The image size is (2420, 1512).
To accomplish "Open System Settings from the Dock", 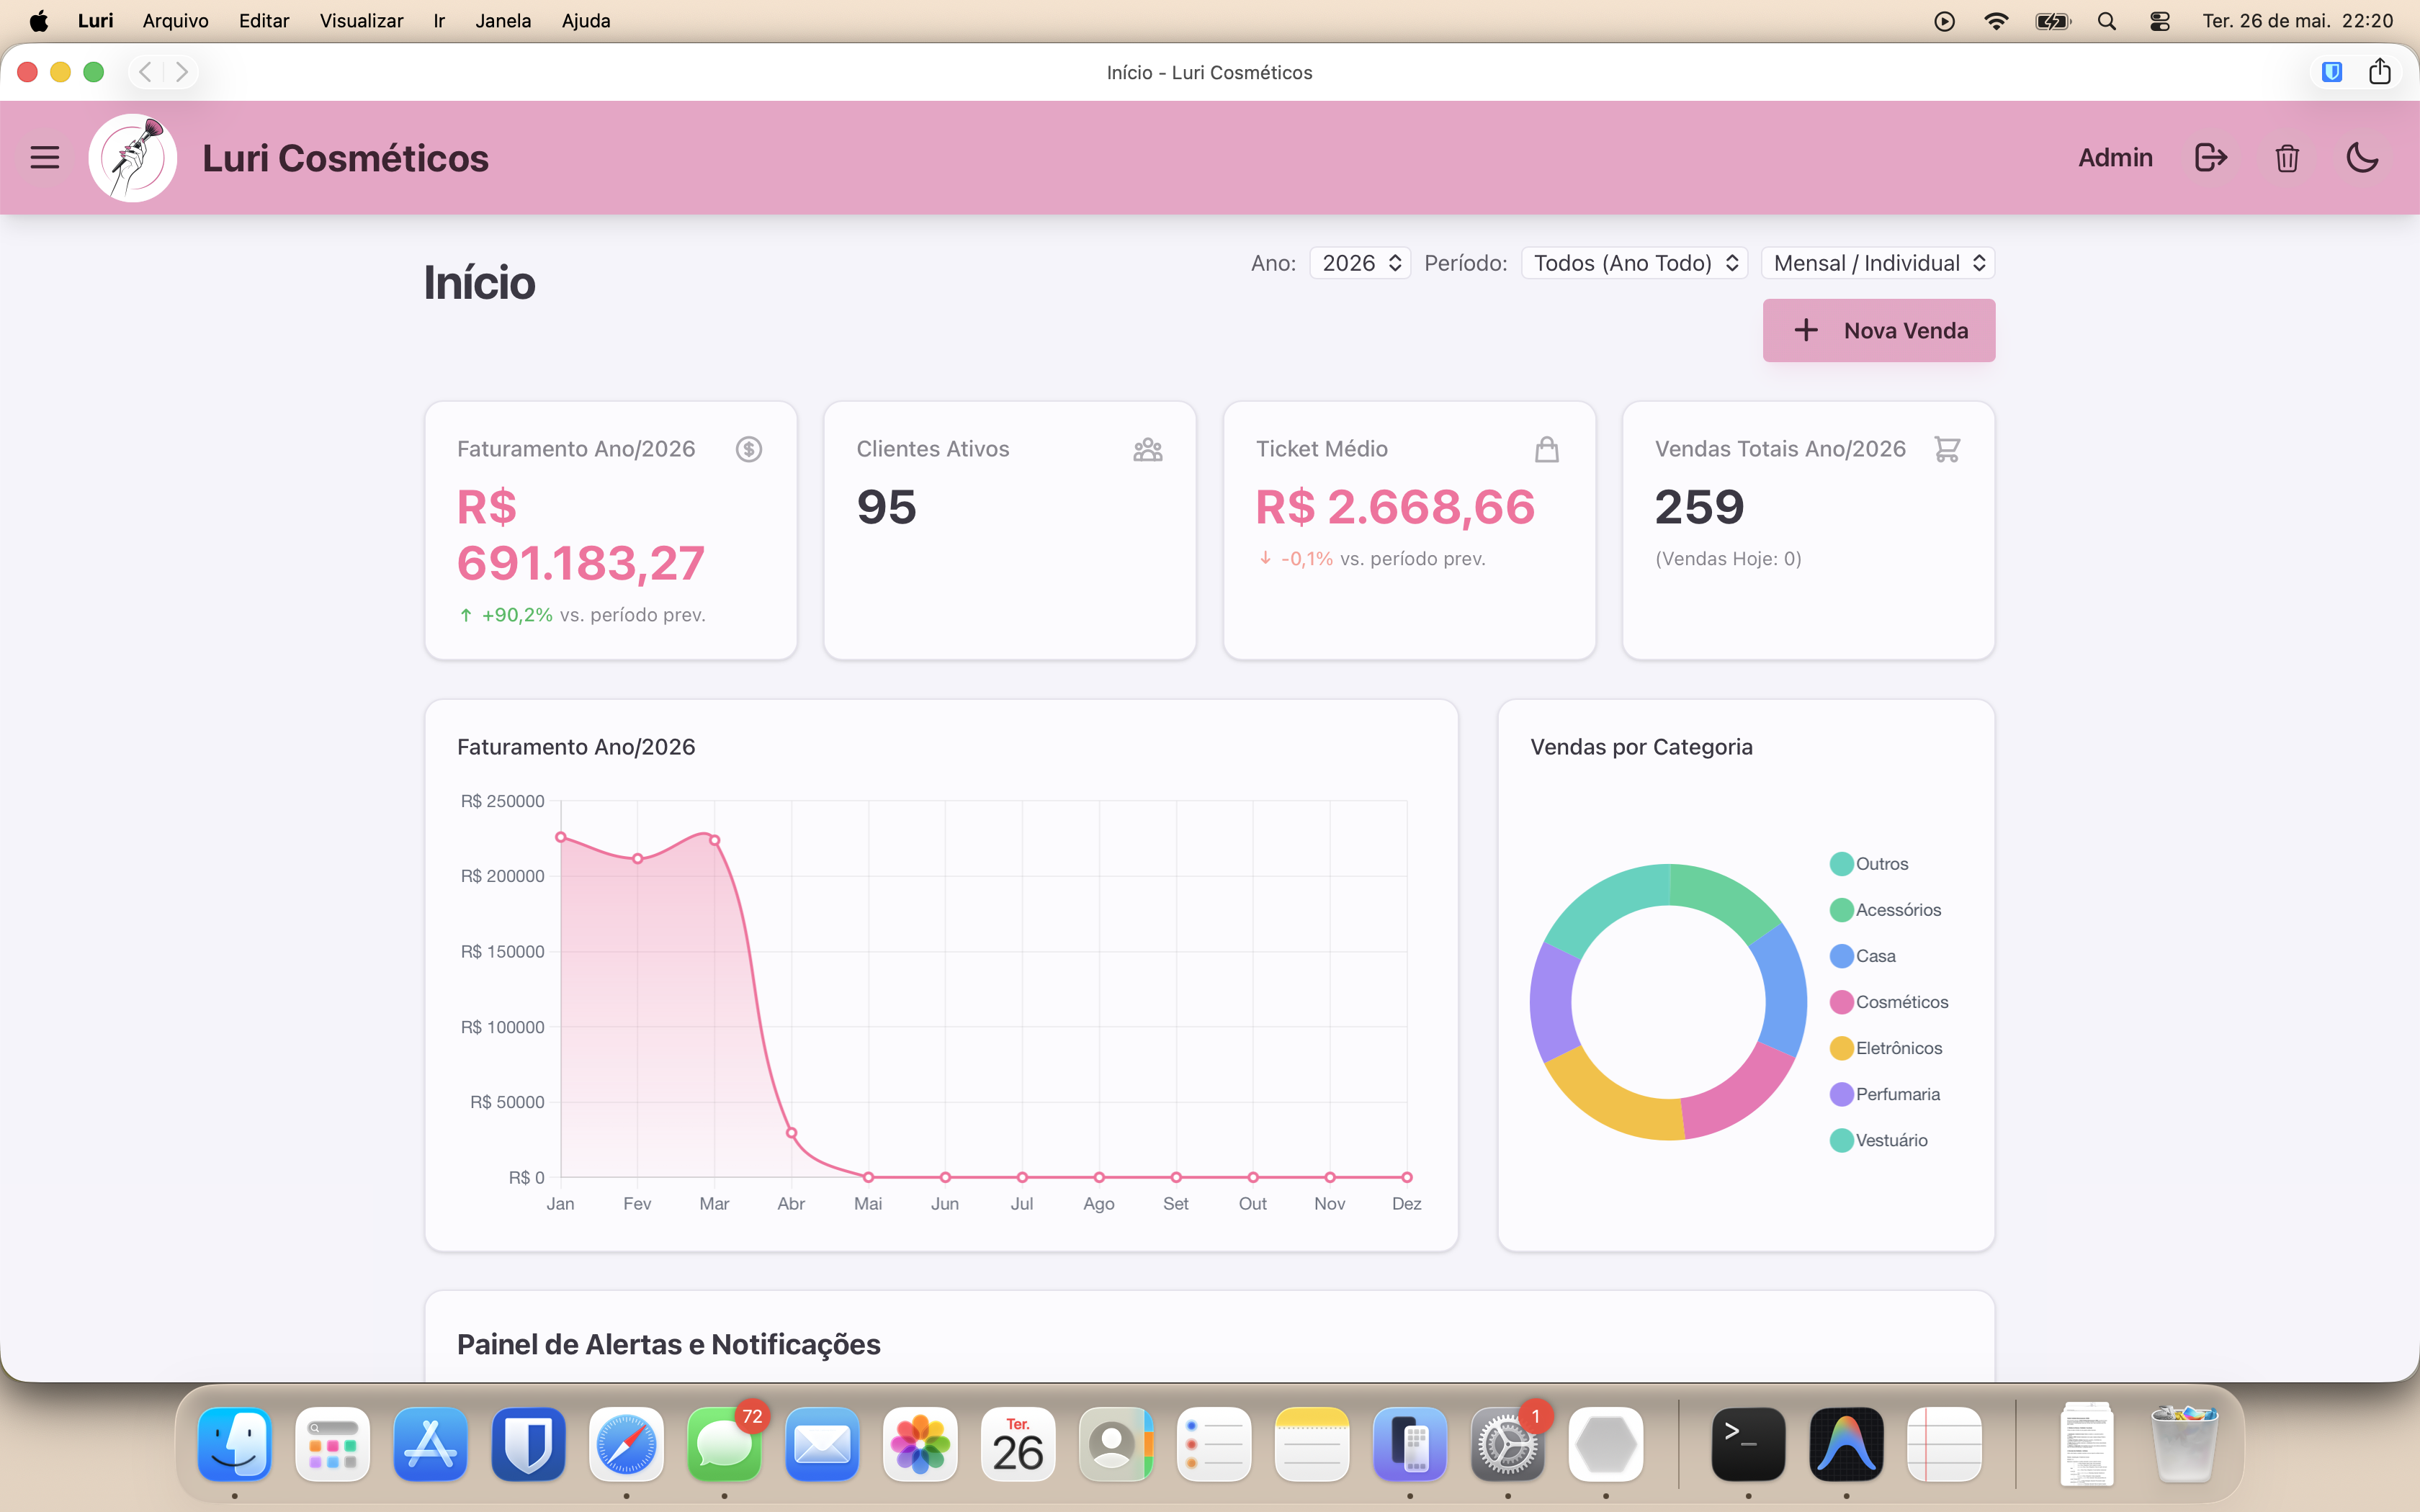I will (x=1508, y=1444).
